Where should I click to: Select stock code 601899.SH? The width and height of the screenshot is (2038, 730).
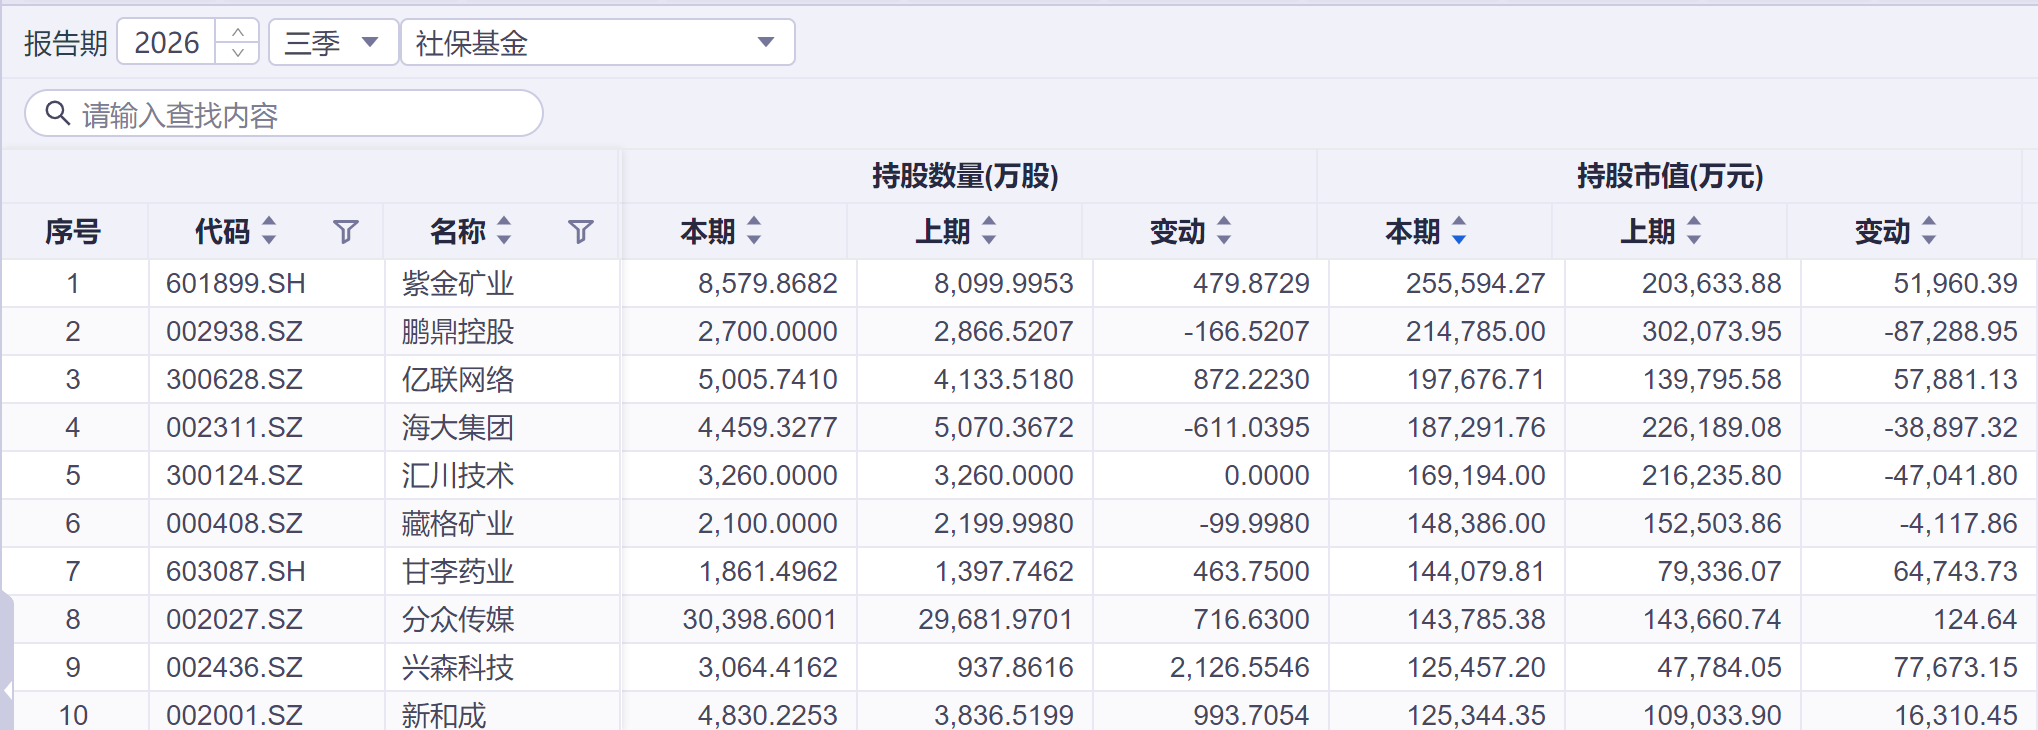236,284
